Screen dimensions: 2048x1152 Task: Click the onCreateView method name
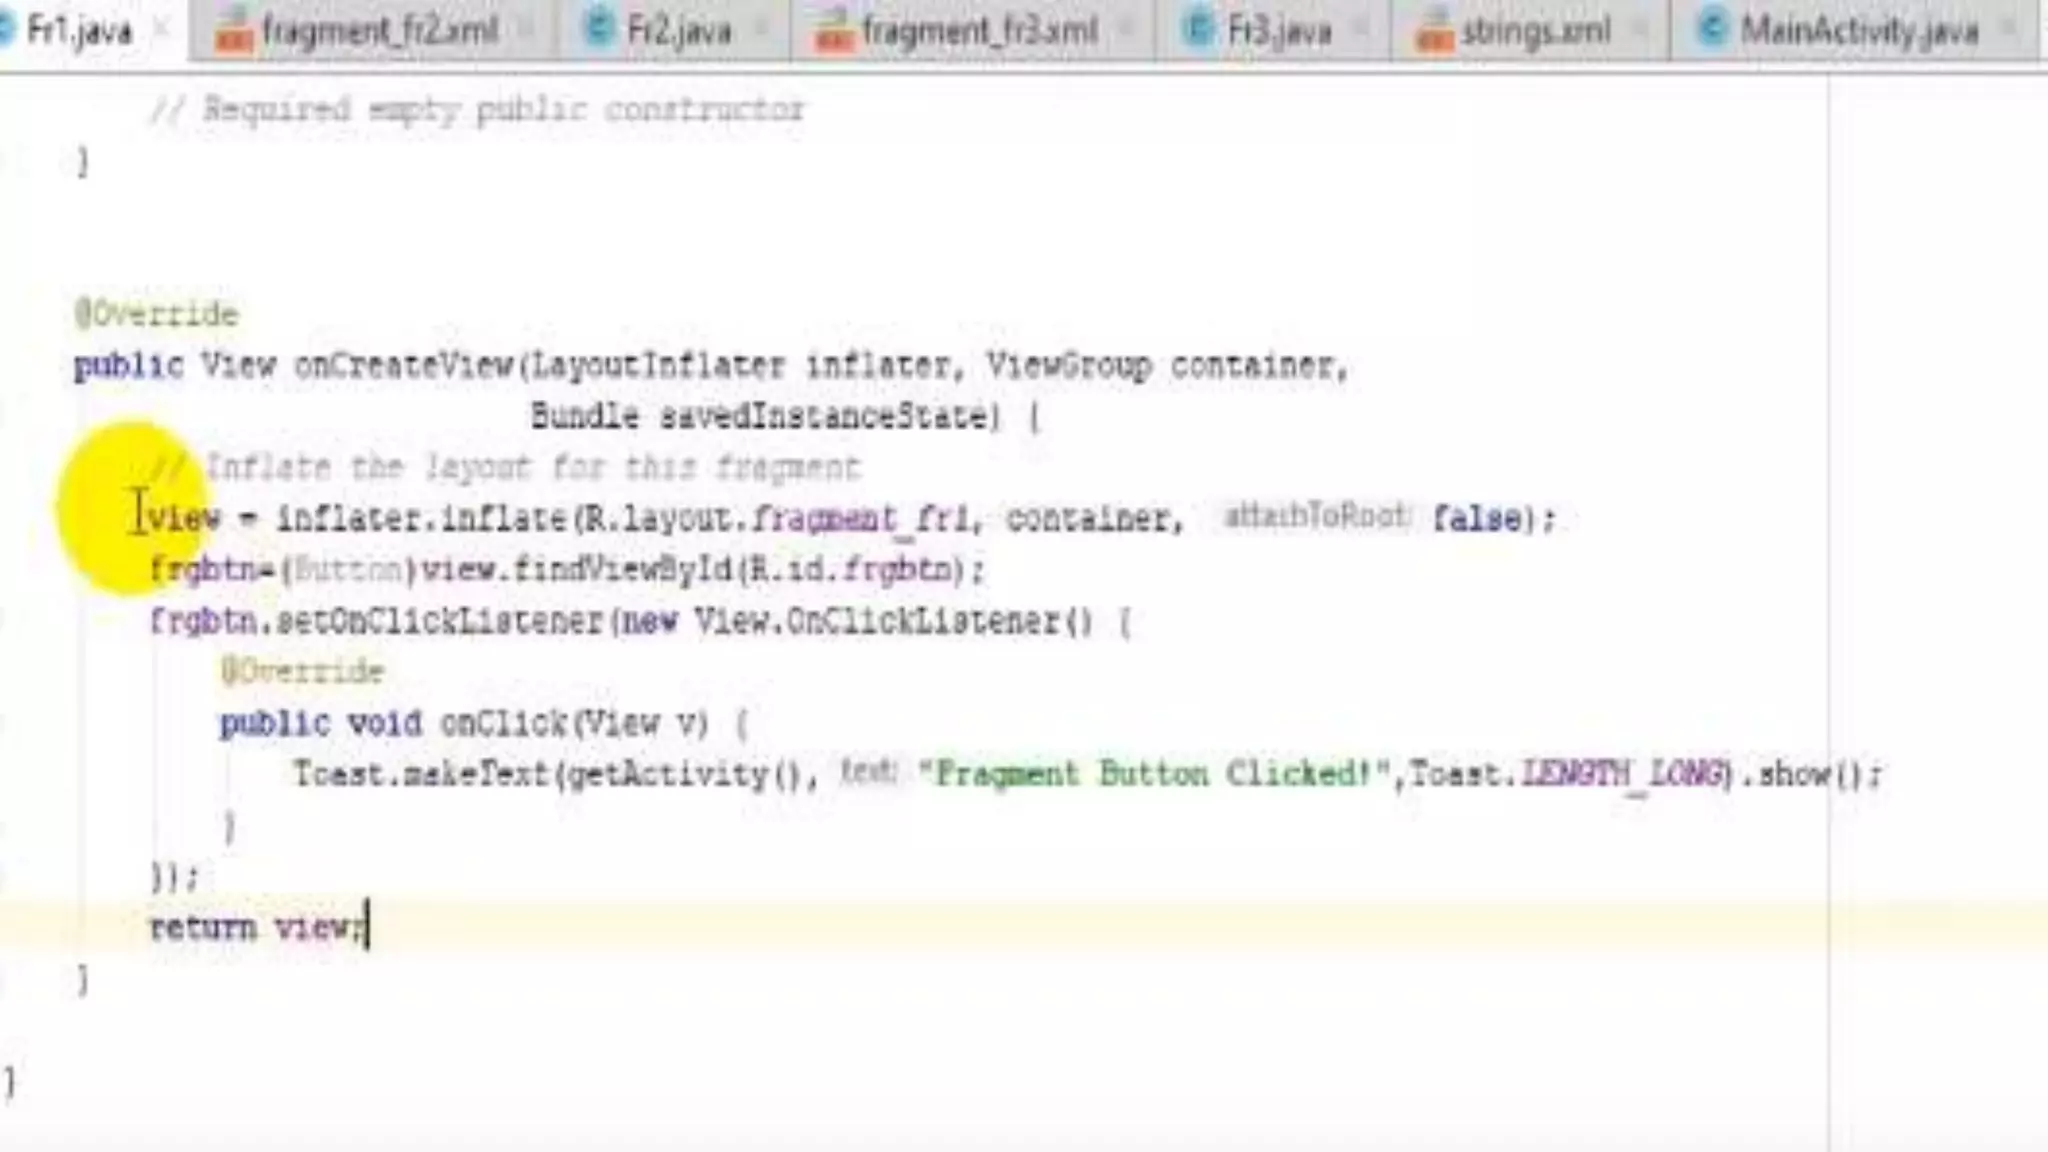point(404,366)
